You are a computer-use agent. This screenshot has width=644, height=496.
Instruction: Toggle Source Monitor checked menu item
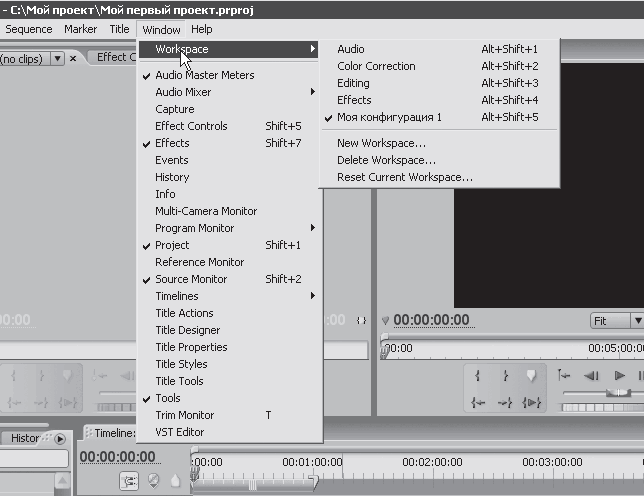[x=191, y=279]
